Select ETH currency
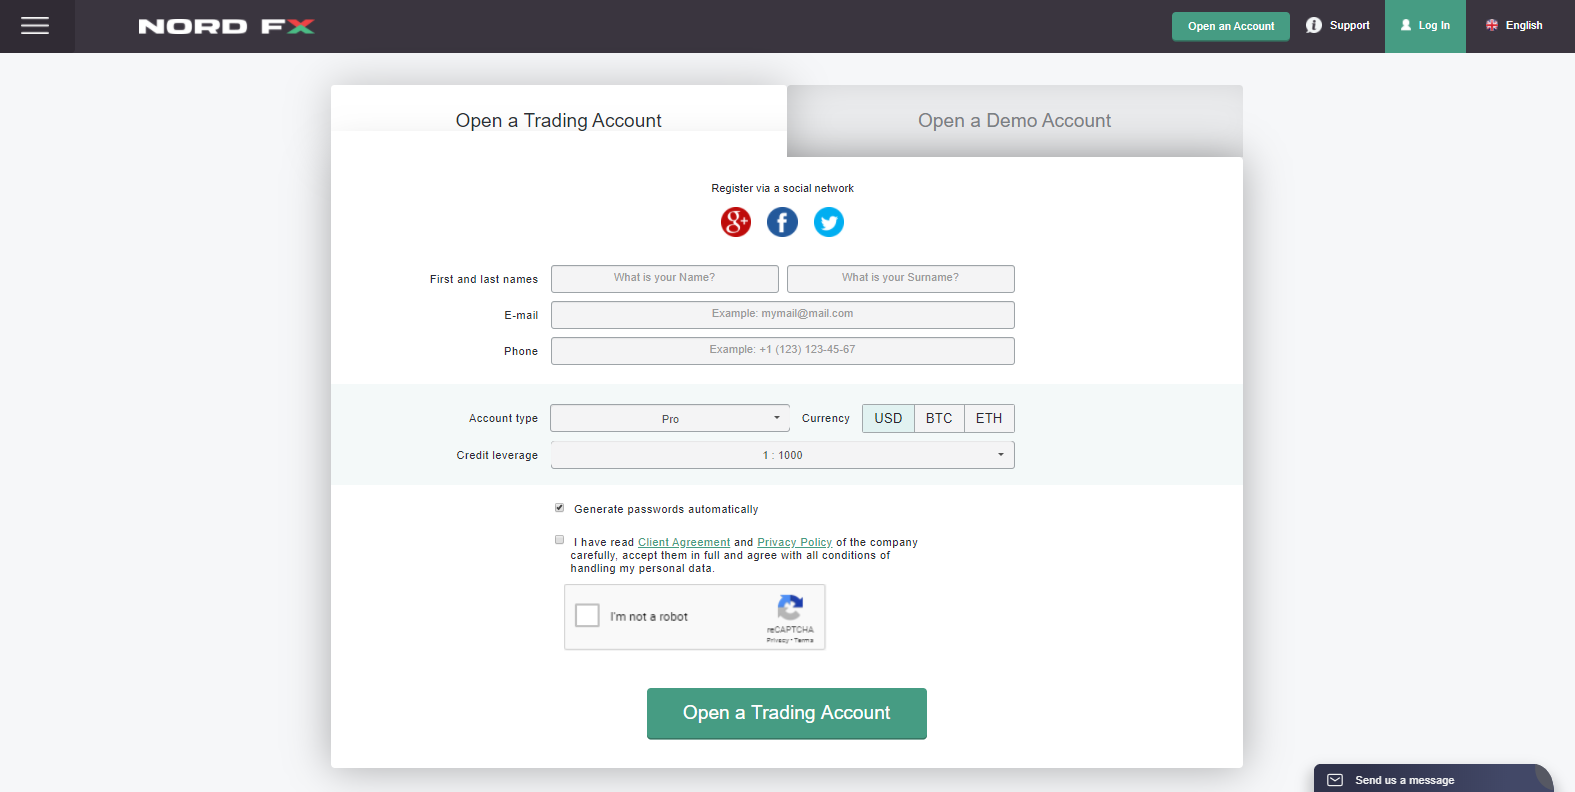The height and width of the screenshot is (792, 1575). (989, 418)
